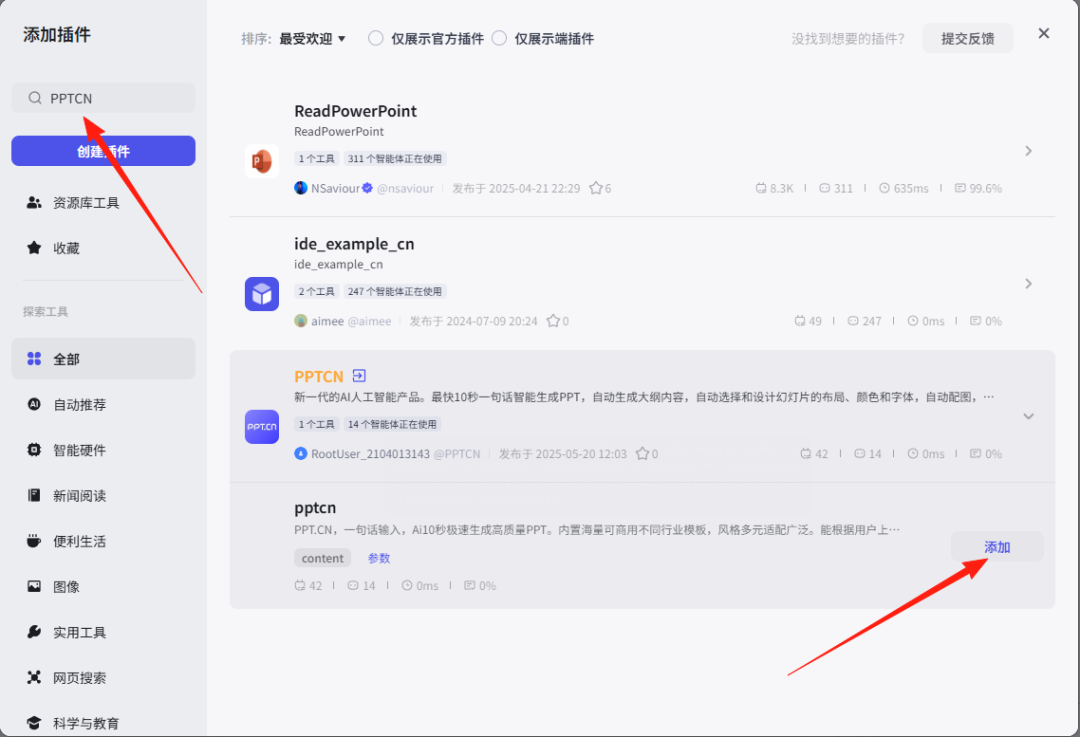Click aimee author avatar
Screen dimensions: 1080x737
301,321
